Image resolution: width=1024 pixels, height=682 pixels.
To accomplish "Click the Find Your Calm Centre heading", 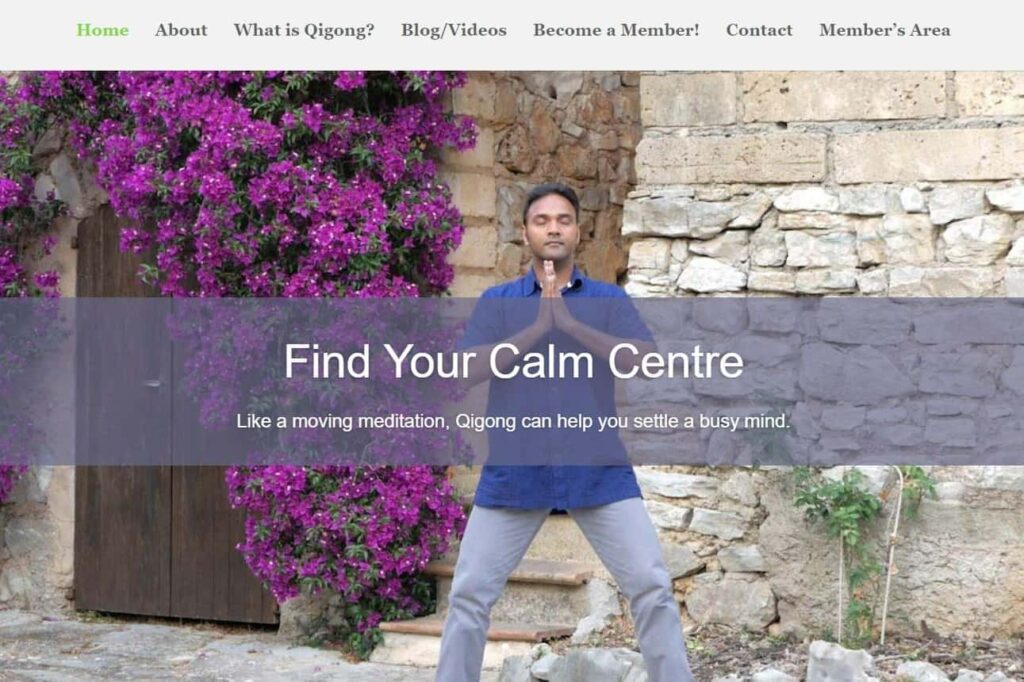I will tap(513, 361).
